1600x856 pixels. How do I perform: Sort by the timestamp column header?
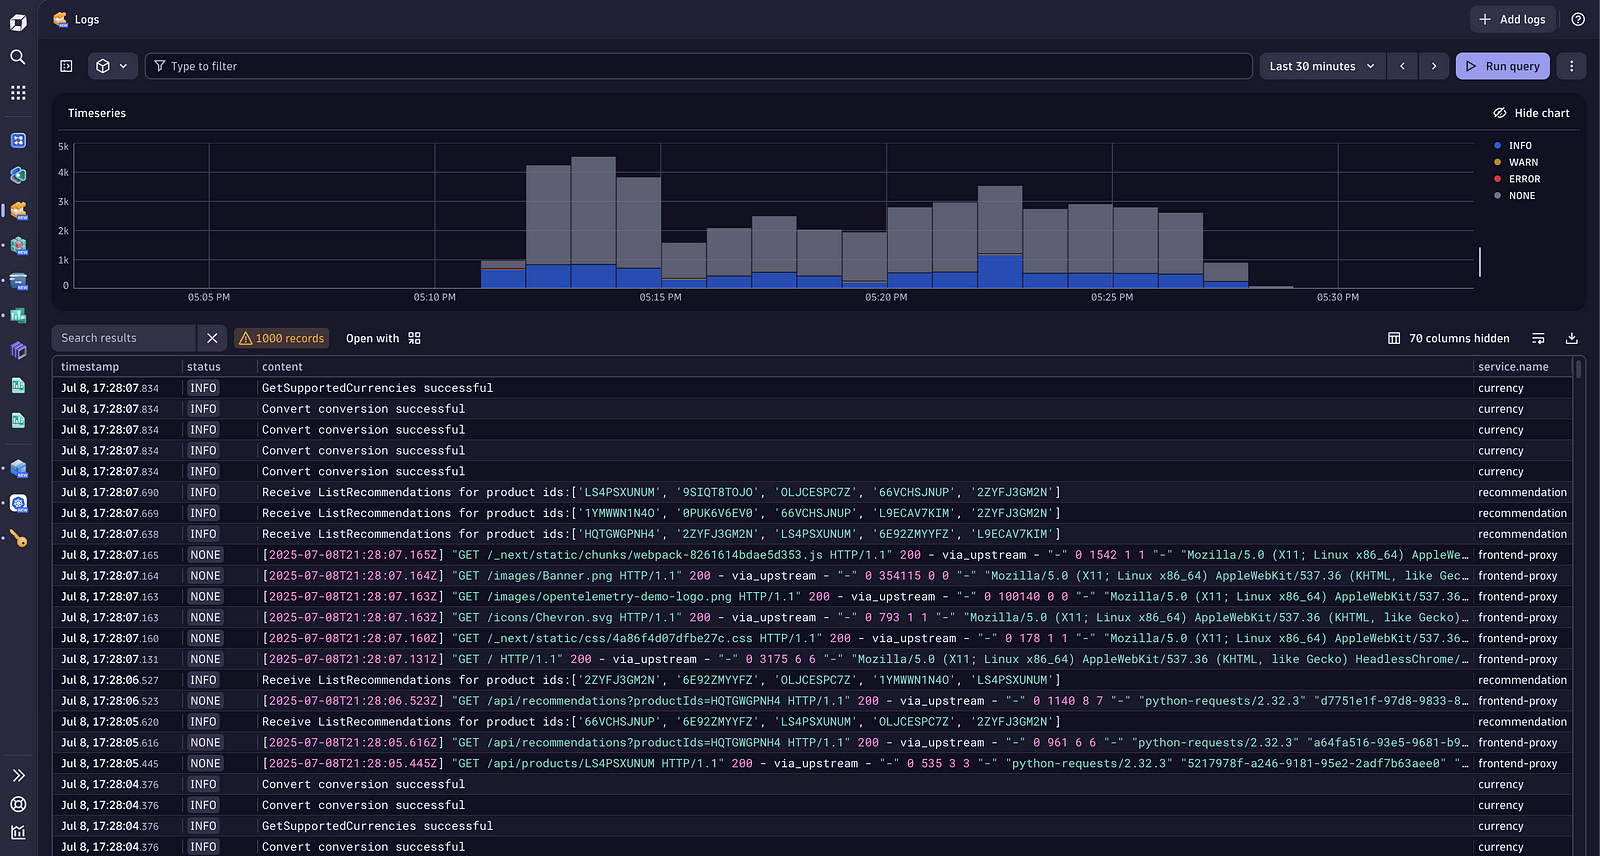click(90, 367)
